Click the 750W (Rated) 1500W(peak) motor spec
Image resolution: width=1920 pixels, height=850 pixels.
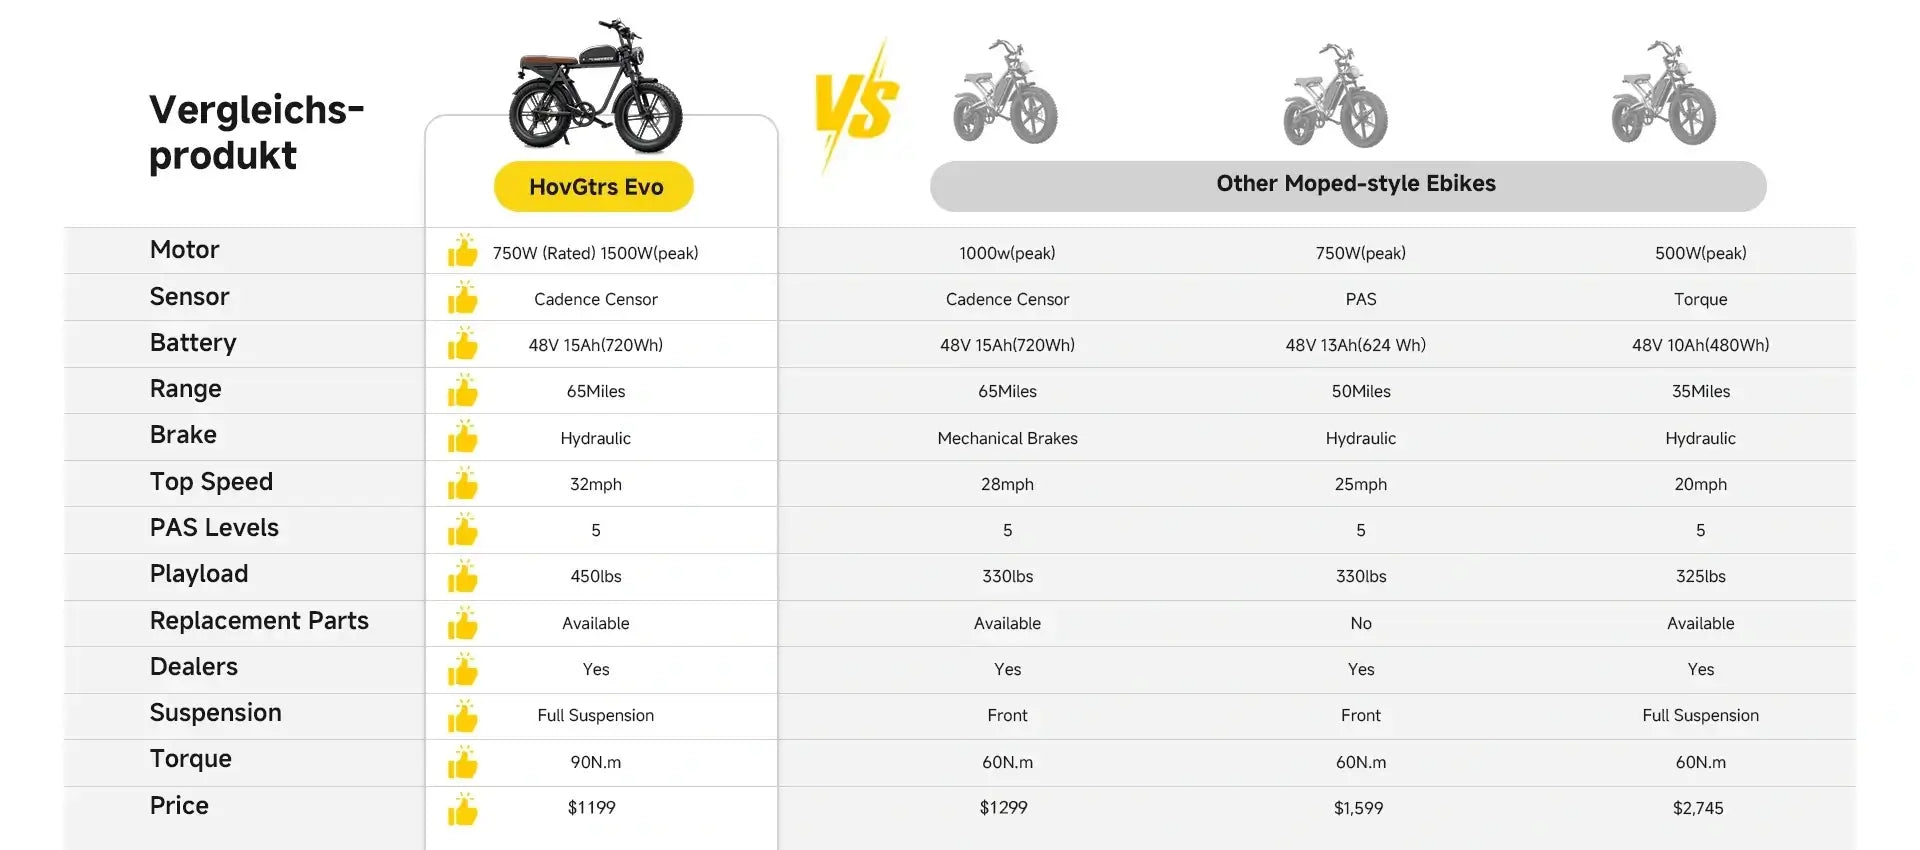[x=595, y=253]
